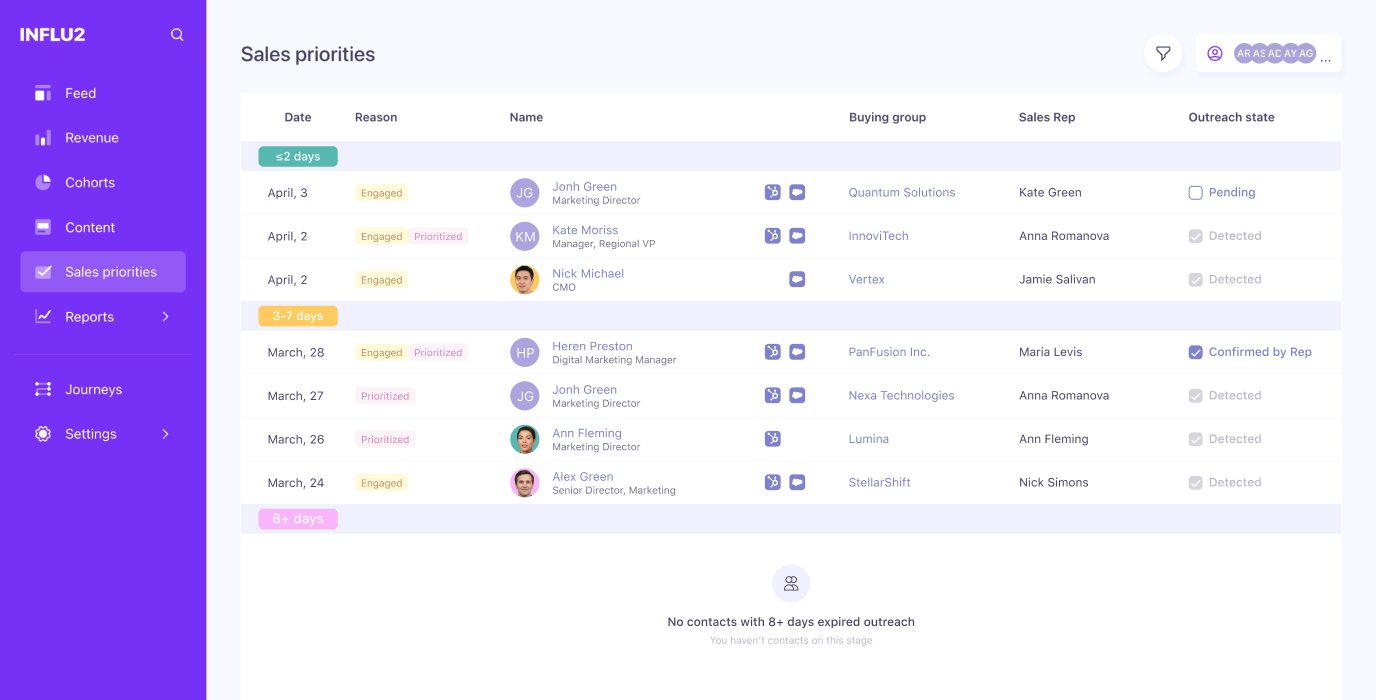Click the INFLU2 logo
Screen dimensions: 1376x700
click(52, 35)
